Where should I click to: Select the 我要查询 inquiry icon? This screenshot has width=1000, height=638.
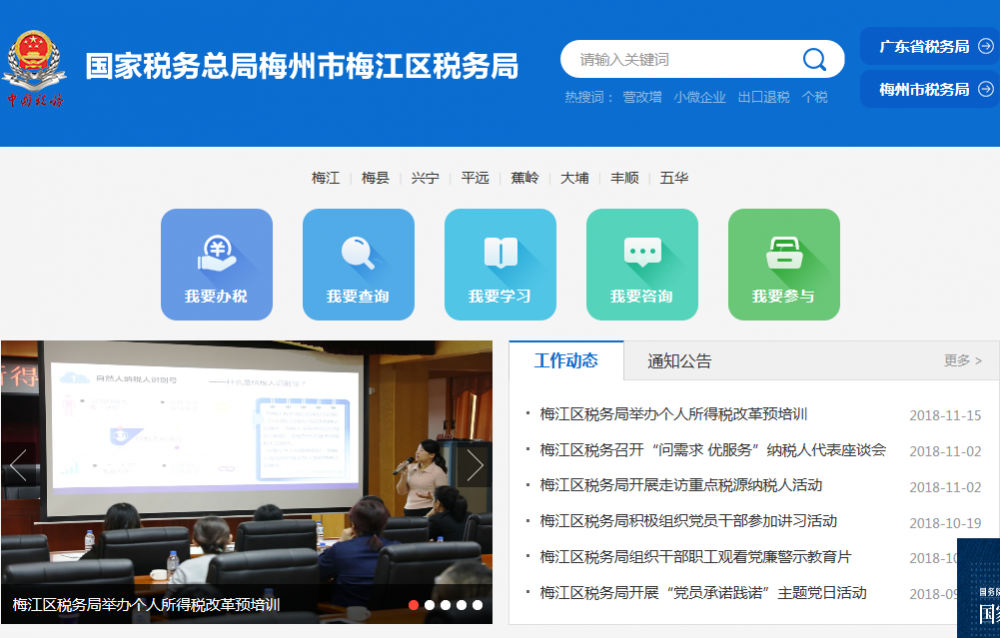pos(359,263)
